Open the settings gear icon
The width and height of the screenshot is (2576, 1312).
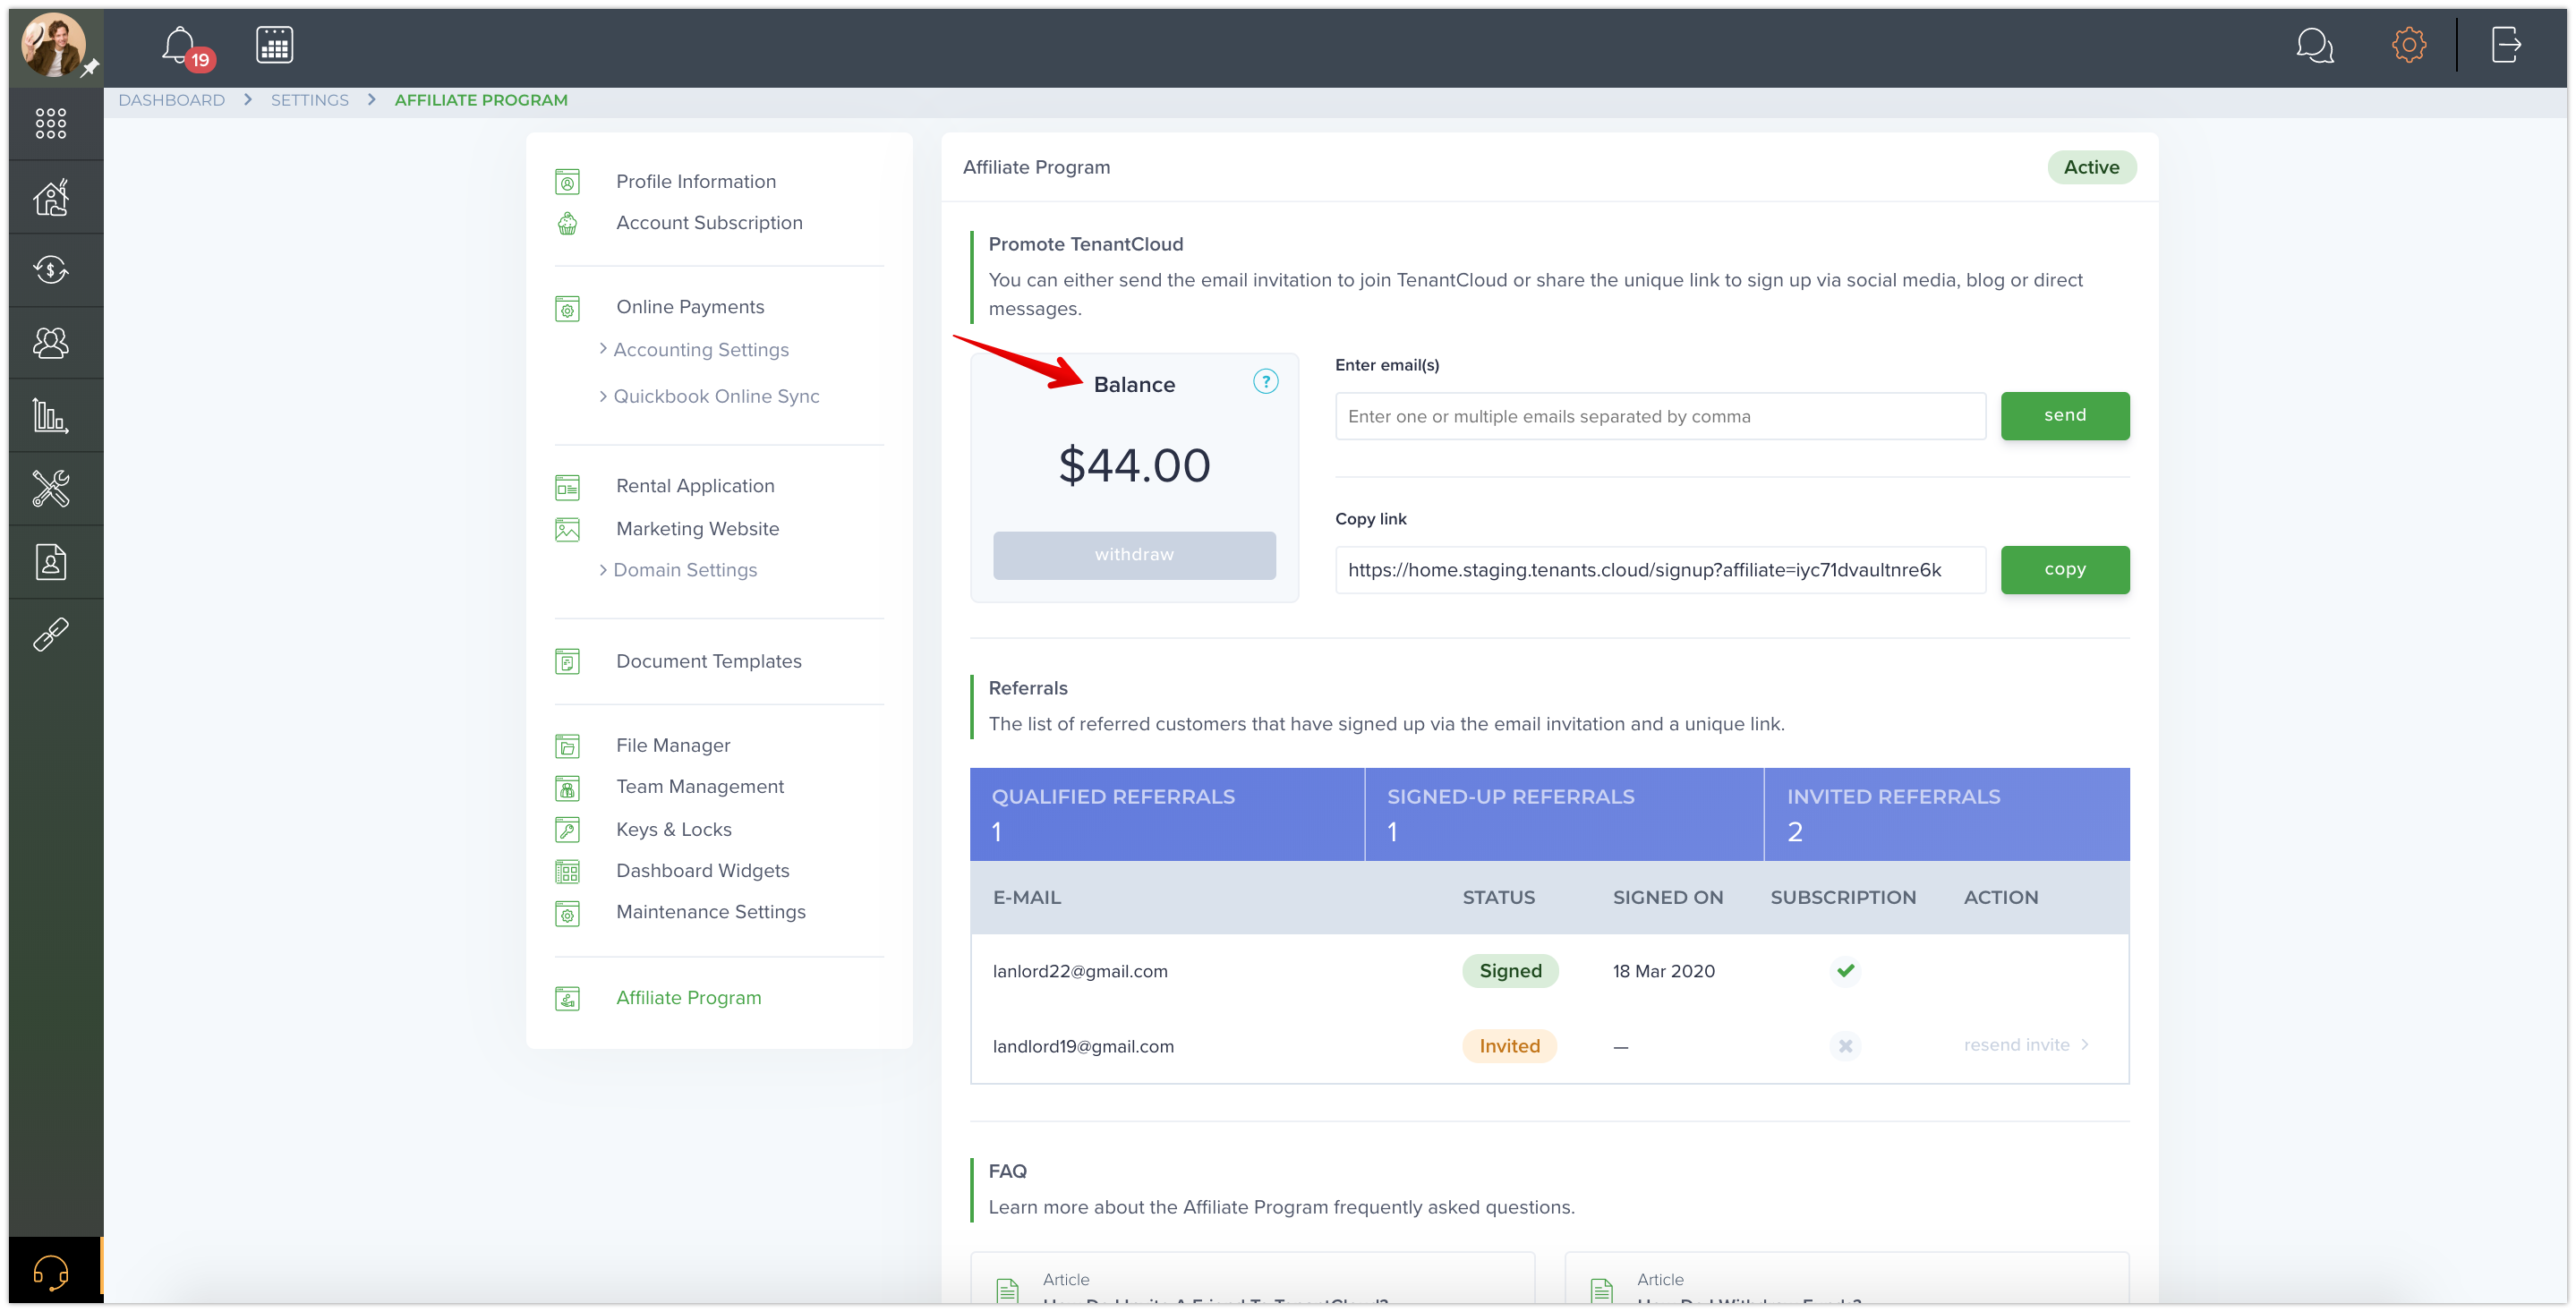pyautogui.click(x=2408, y=45)
